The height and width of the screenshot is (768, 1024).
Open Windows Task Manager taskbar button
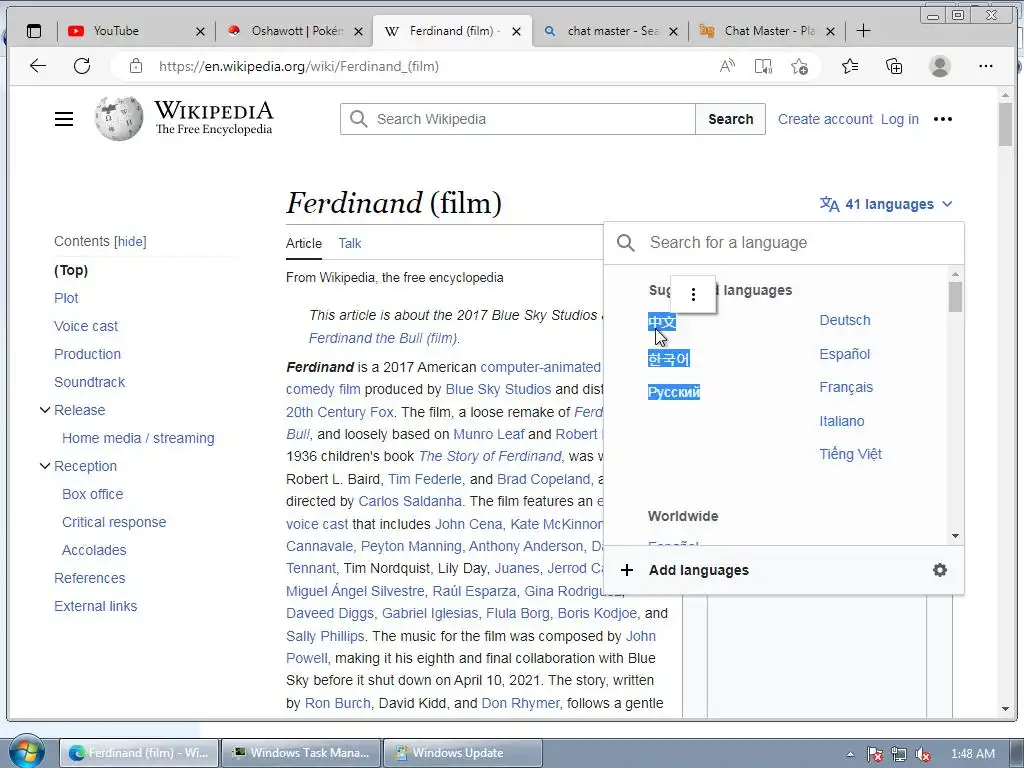pyautogui.click(x=300, y=753)
